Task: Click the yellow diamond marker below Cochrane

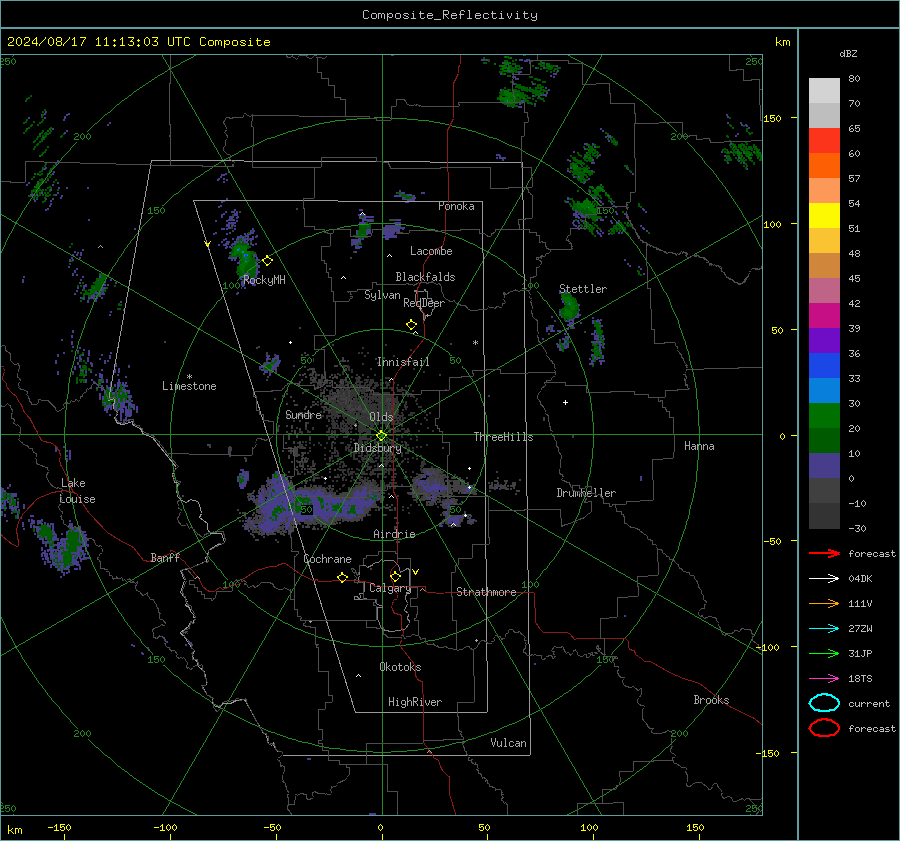Action: (343, 577)
